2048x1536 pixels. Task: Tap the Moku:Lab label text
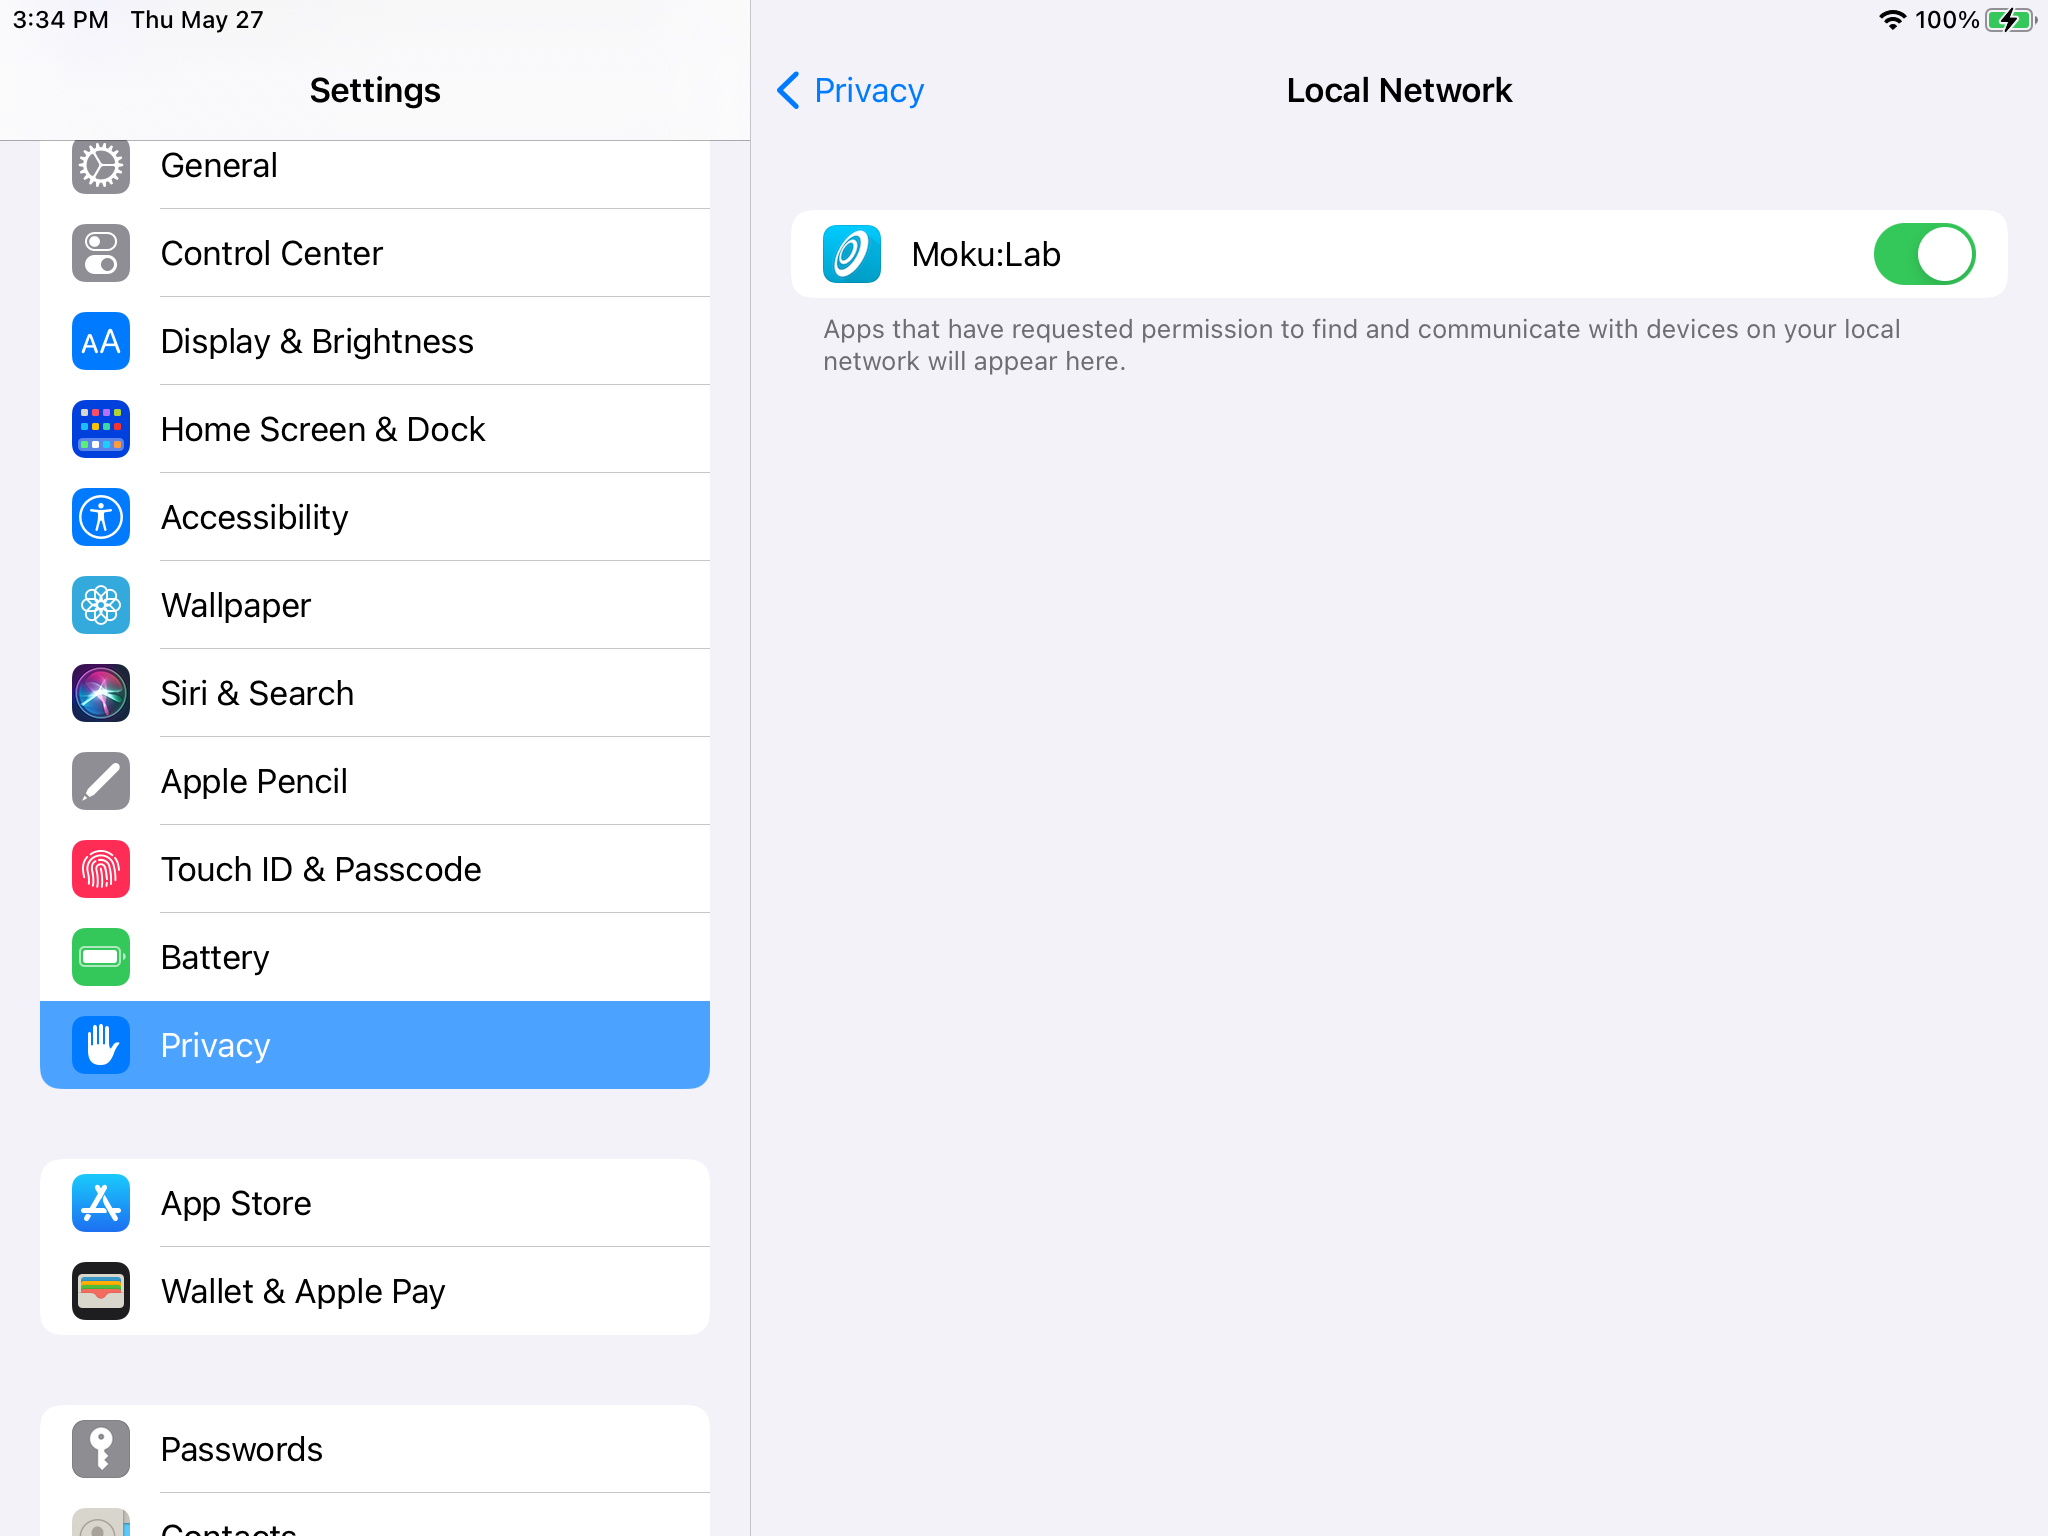pyautogui.click(x=986, y=254)
